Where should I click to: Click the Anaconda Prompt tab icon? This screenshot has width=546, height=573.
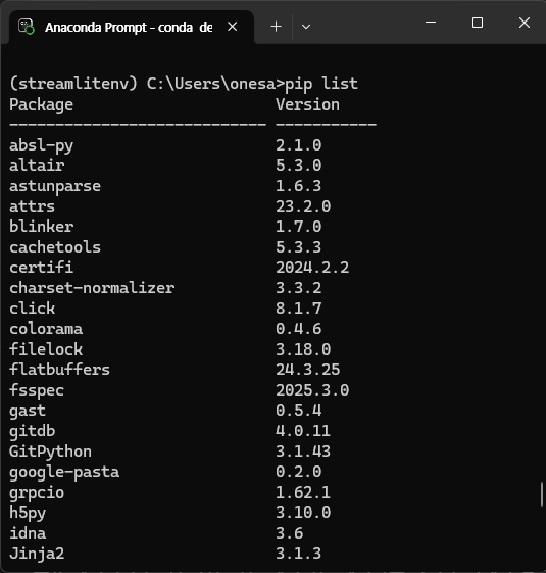[x=26, y=27]
